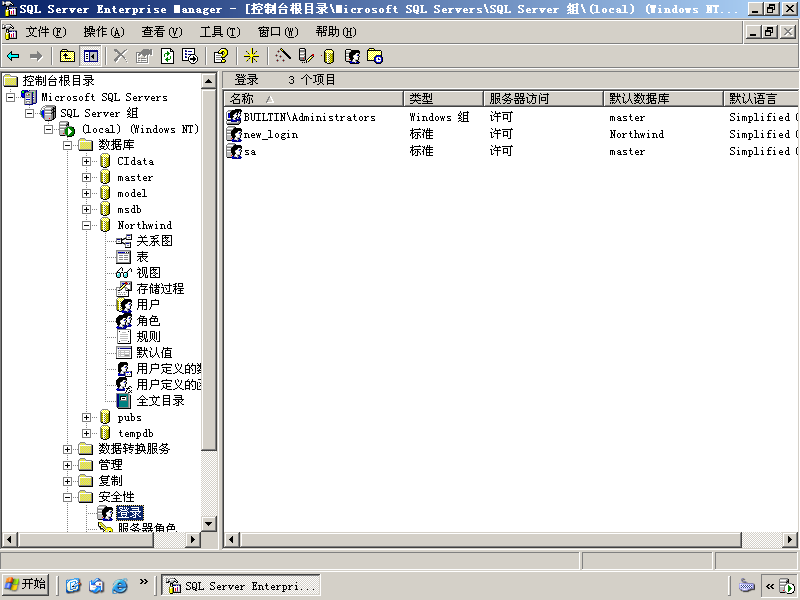
Task: Click SQL Server Enterprise Manager taskbar button
Action: pos(241,586)
